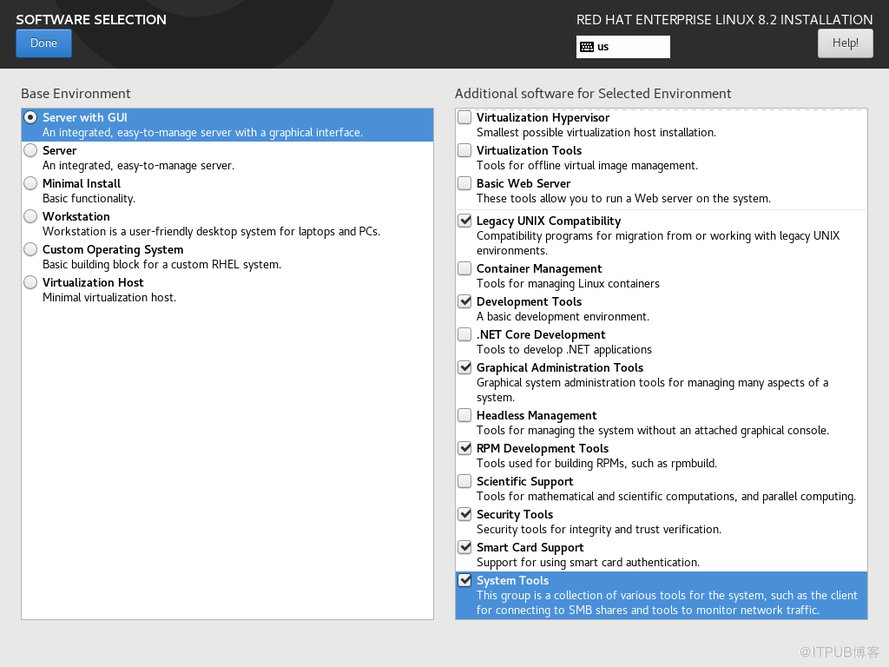889x667 pixels.
Task: Open the Help! button
Action: click(x=844, y=43)
